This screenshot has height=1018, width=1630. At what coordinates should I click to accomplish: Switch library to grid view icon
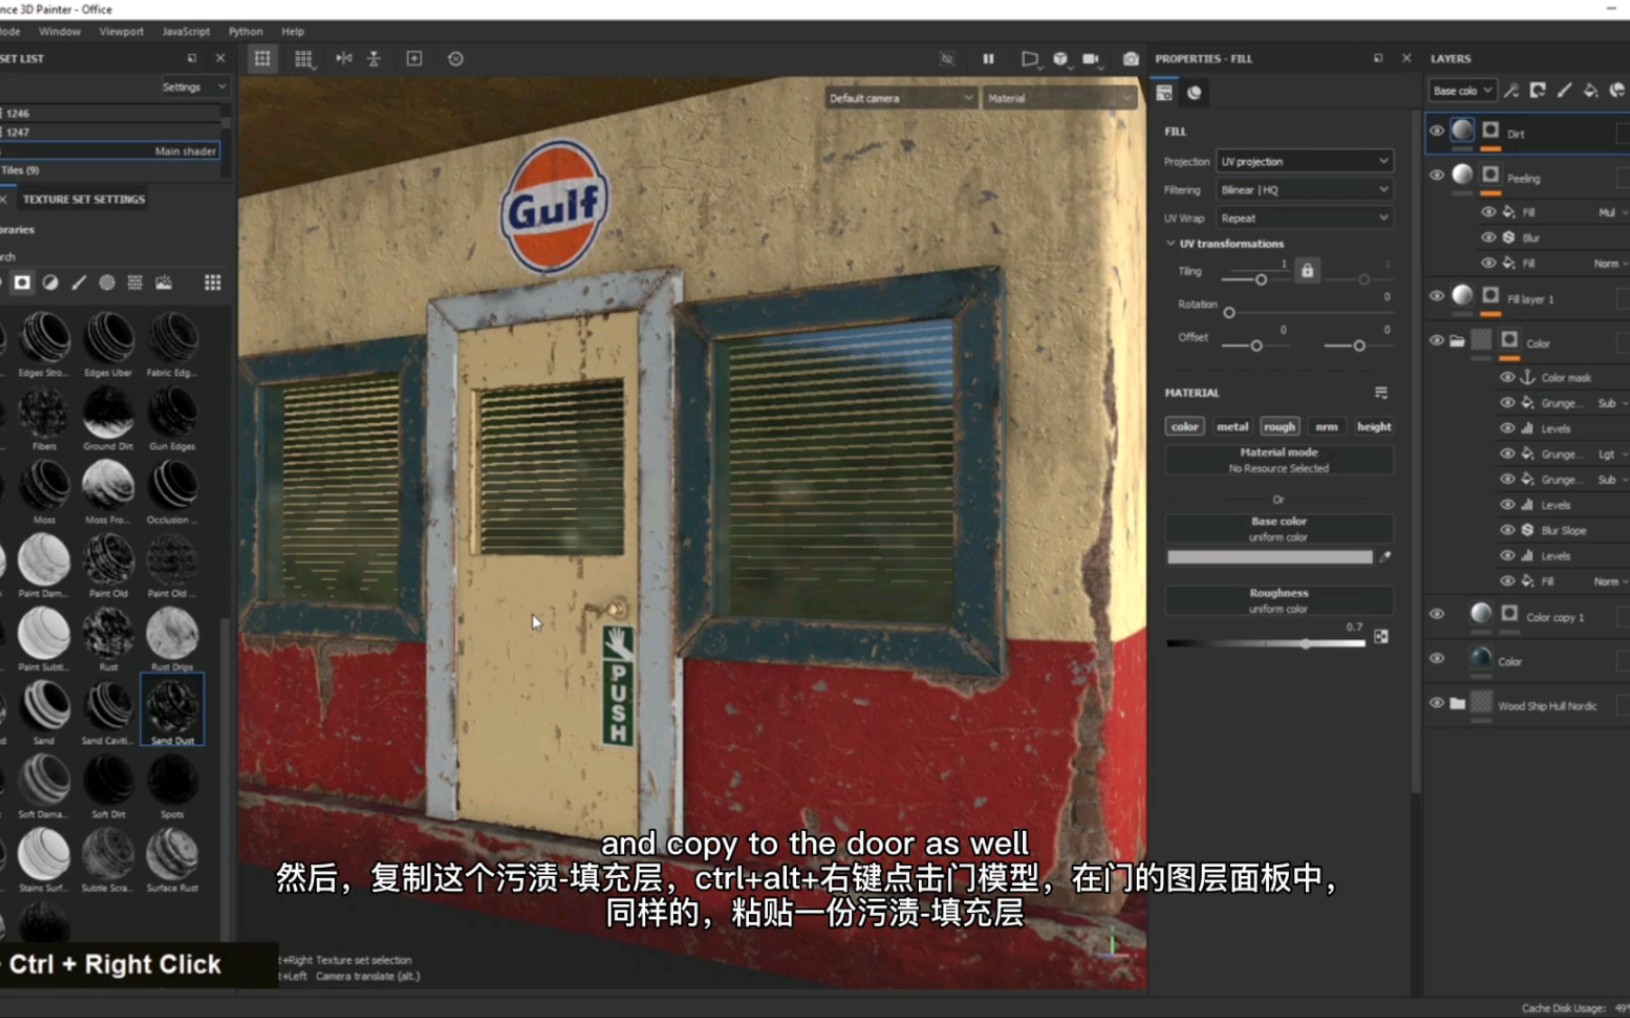click(x=212, y=283)
